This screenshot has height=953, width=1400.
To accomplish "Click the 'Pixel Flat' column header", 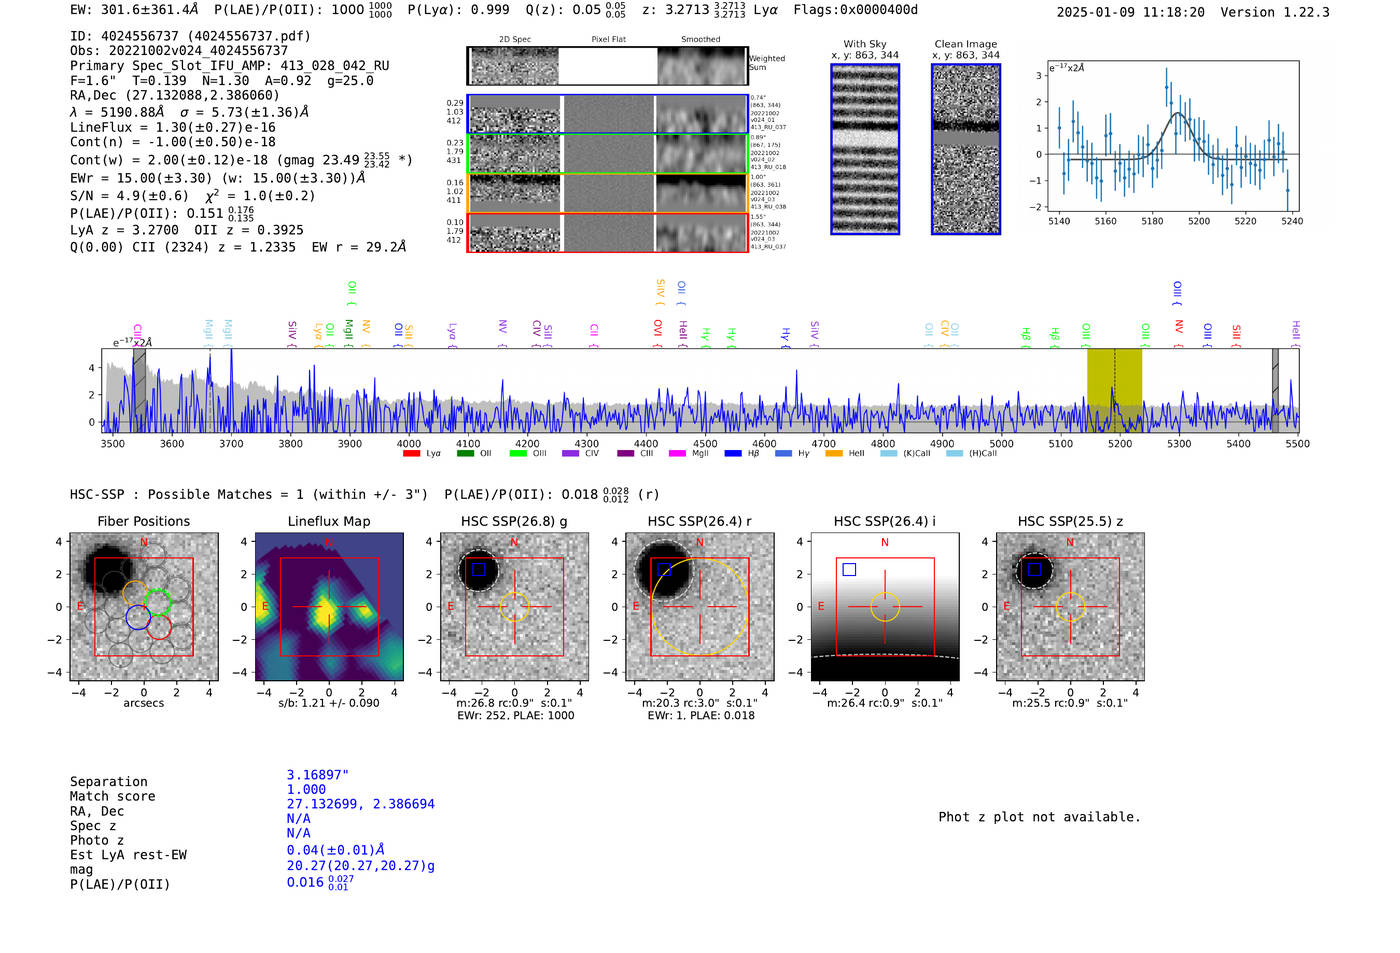I will tap(608, 40).
